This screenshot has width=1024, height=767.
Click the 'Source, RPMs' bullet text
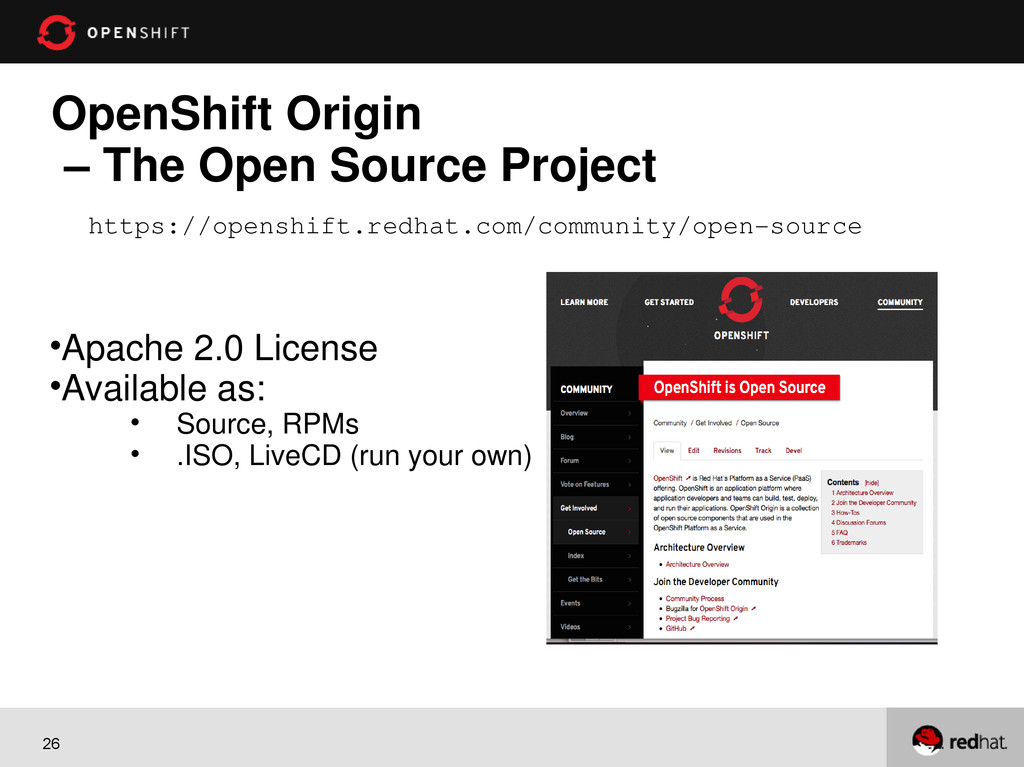(x=267, y=424)
